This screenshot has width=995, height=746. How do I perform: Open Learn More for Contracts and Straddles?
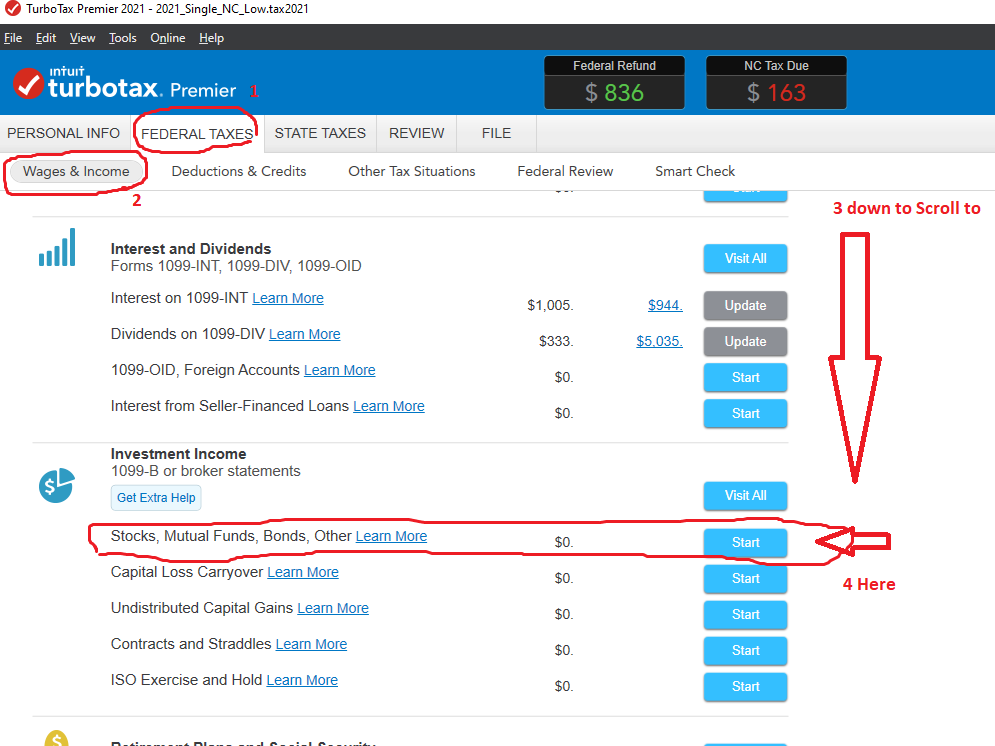coord(312,644)
